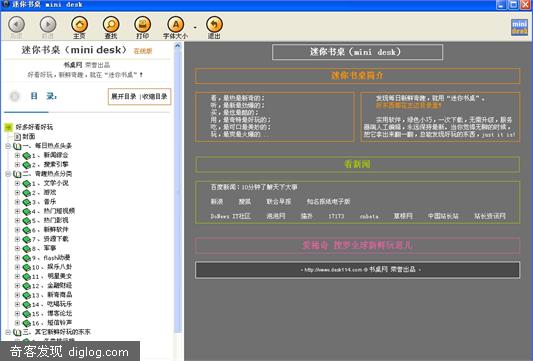Click the green book icon for 11、明星美女
The width and height of the screenshot is (533, 361).
(27, 277)
